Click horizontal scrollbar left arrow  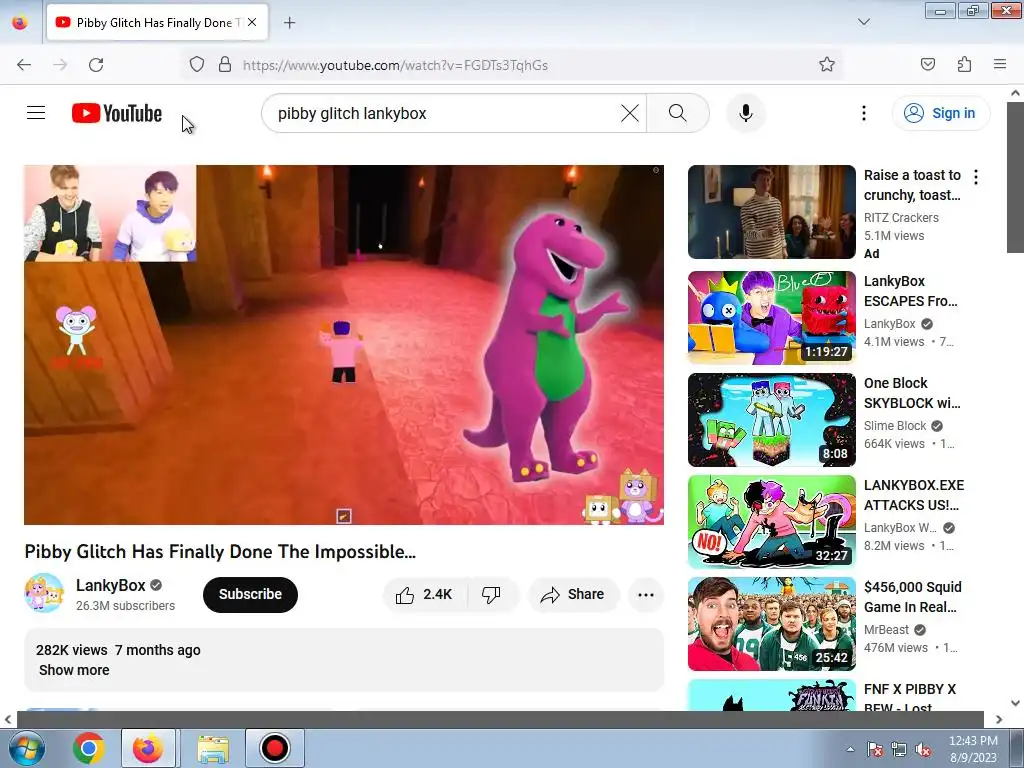point(8,719)
